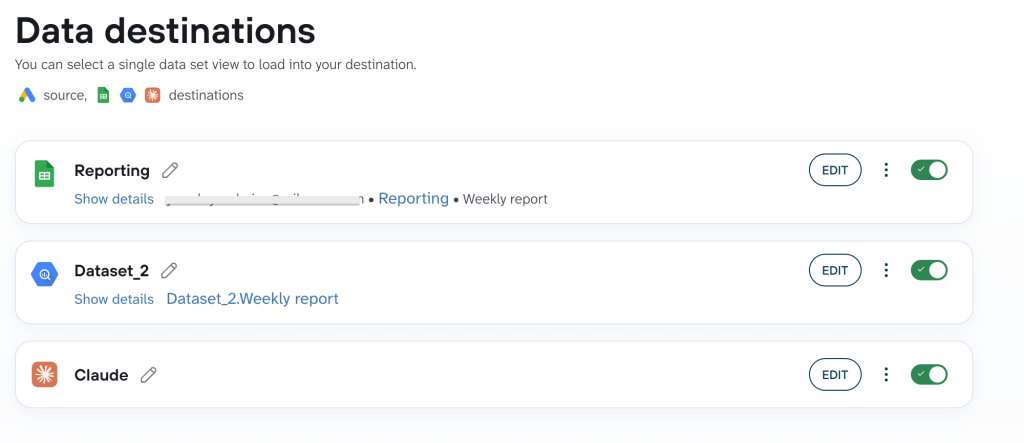Rename Claude using its pencil icon
1024x443 pixels.
coord(149,375)
